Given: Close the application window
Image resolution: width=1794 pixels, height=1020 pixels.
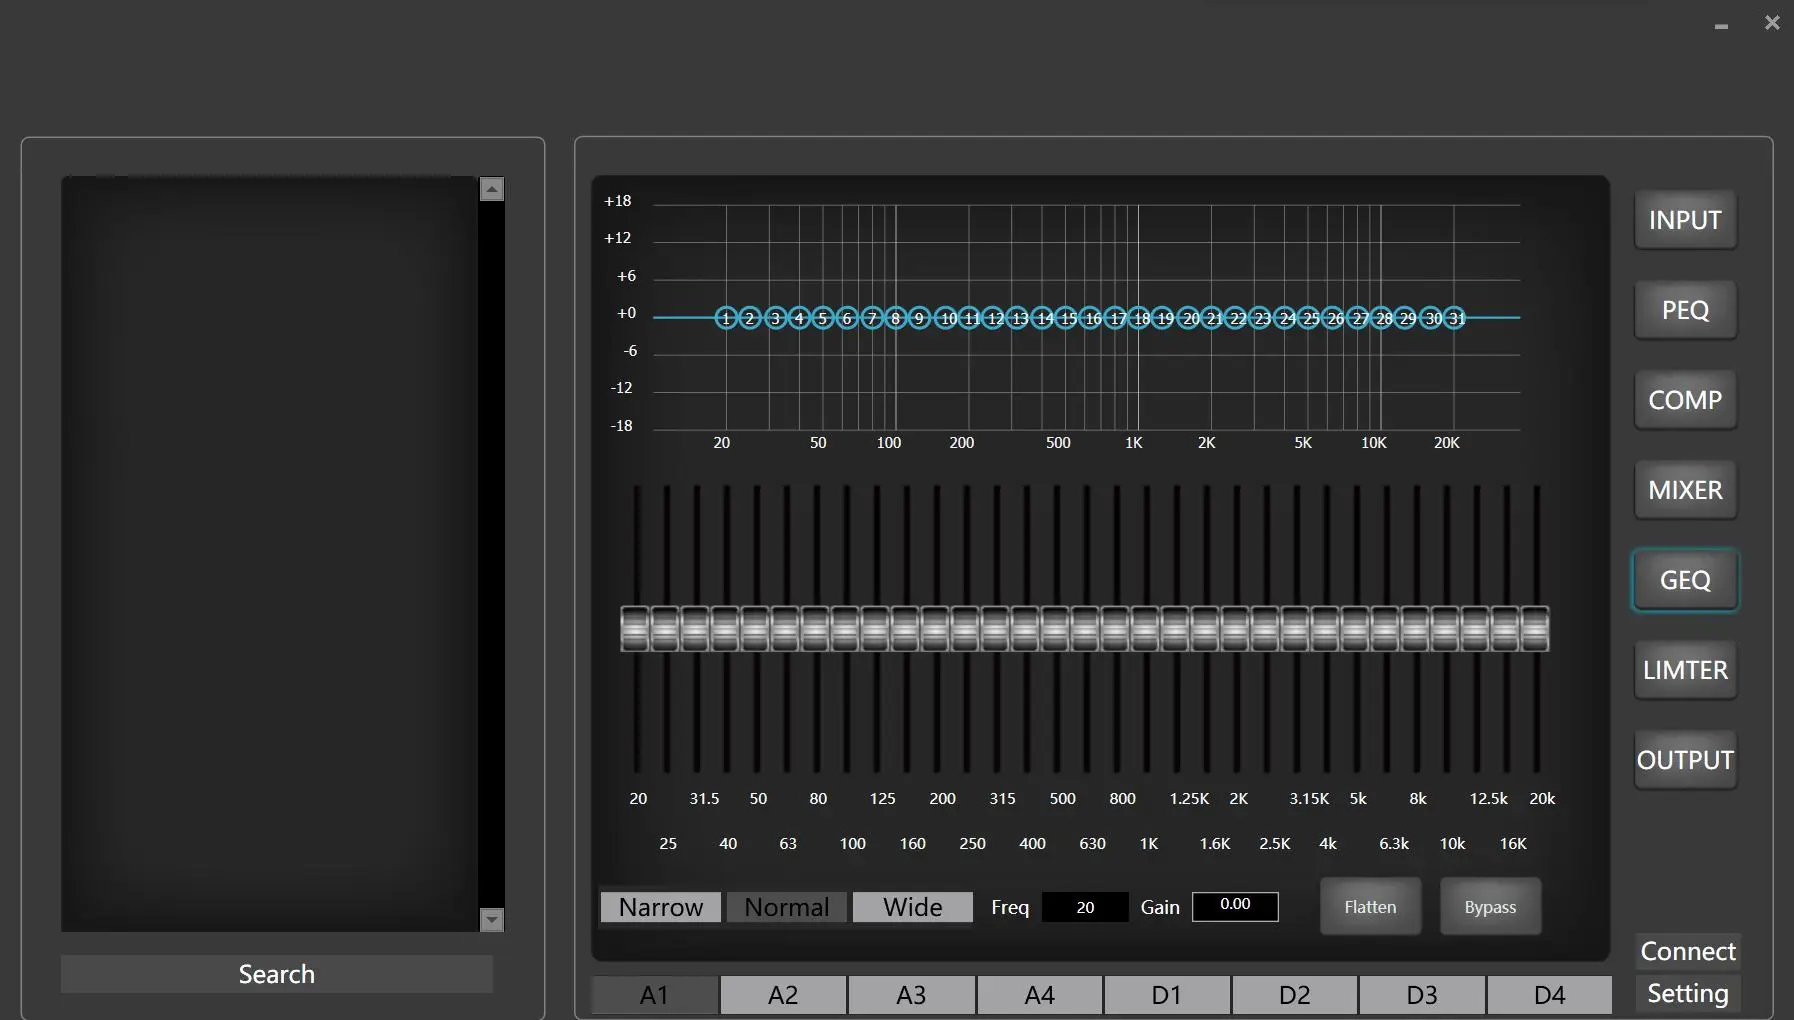Looking at the screenshot, I should pos(1772,22).
